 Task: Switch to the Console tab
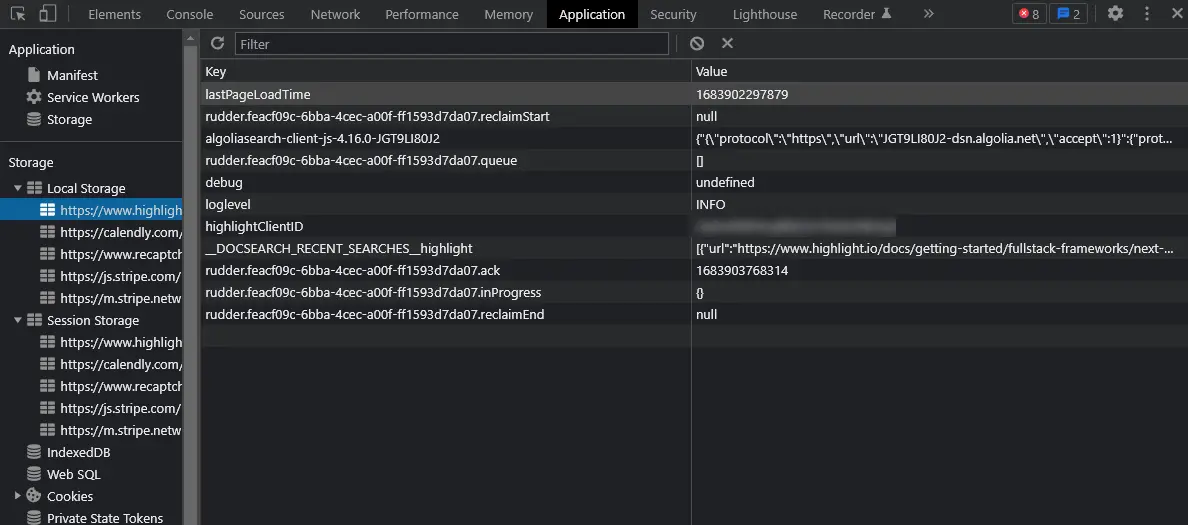click(190, 14)
